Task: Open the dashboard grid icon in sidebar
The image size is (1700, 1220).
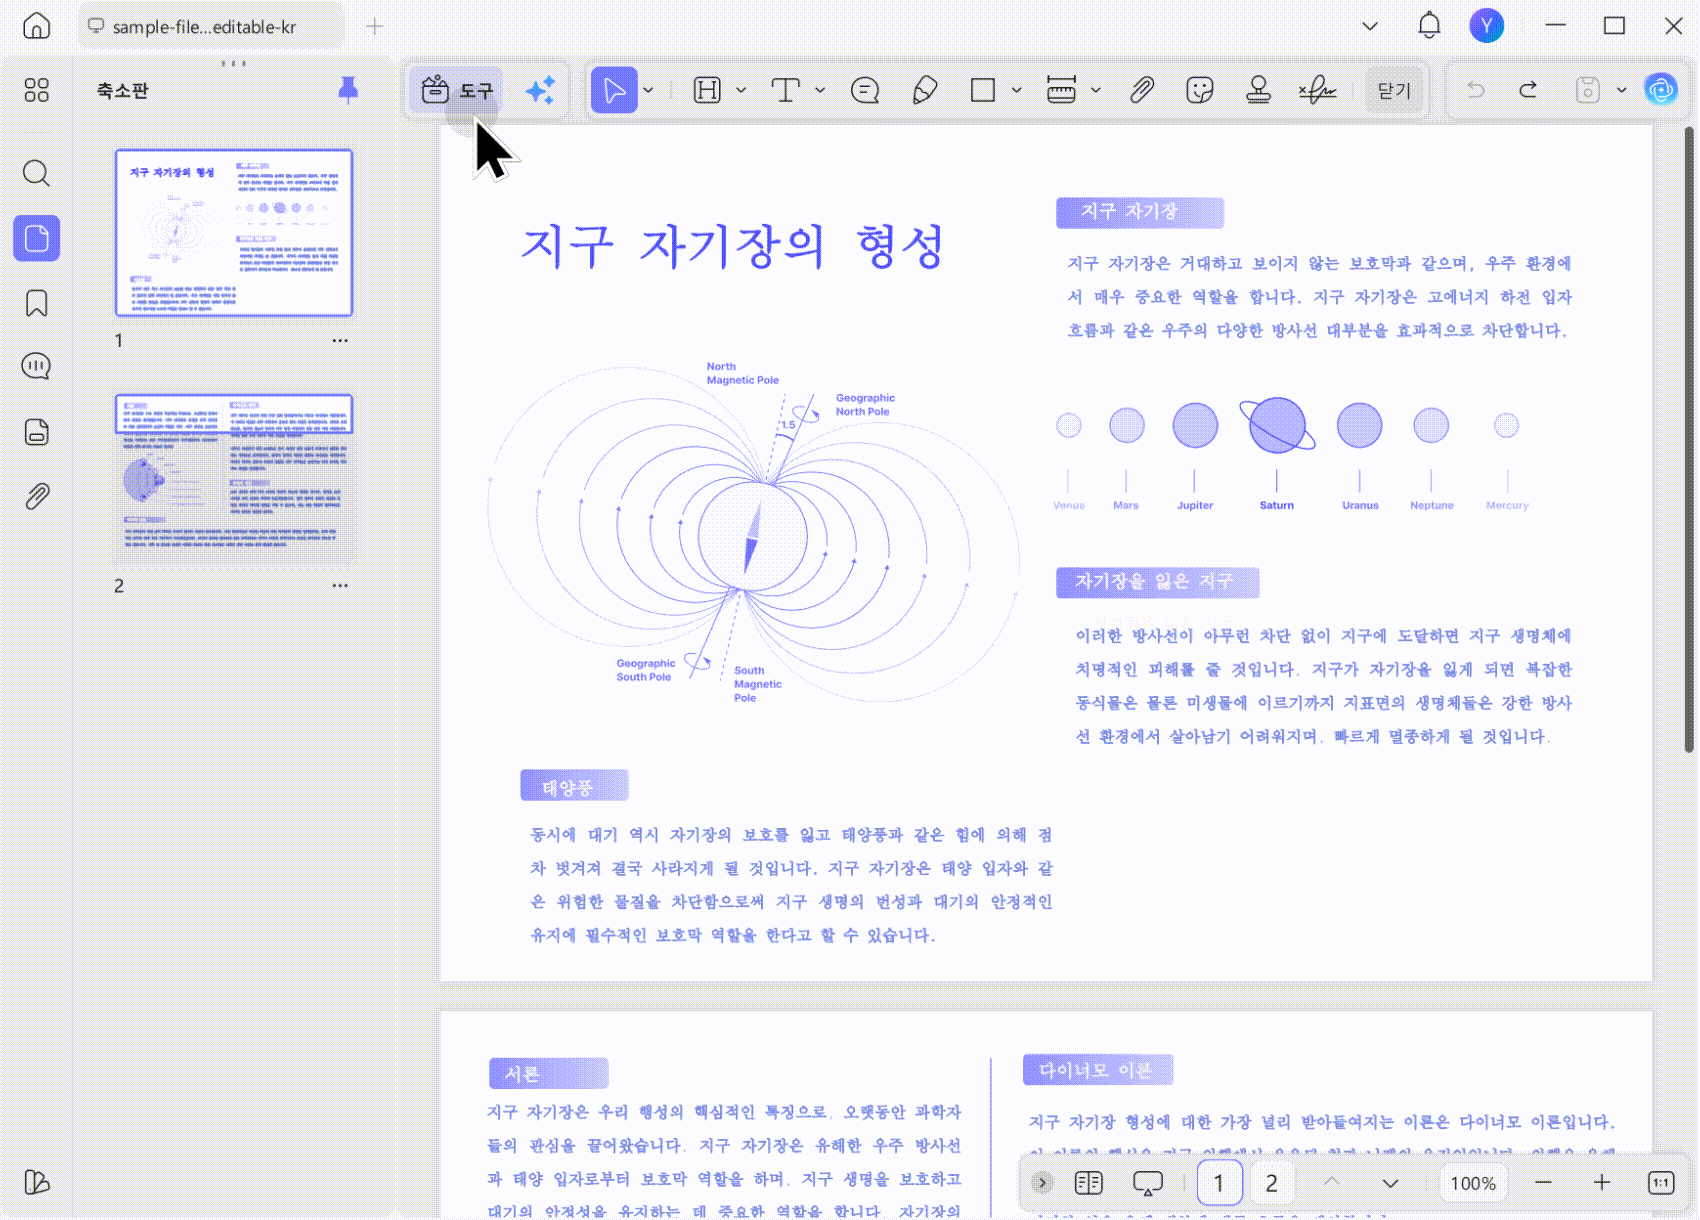Action: (37, 91)
